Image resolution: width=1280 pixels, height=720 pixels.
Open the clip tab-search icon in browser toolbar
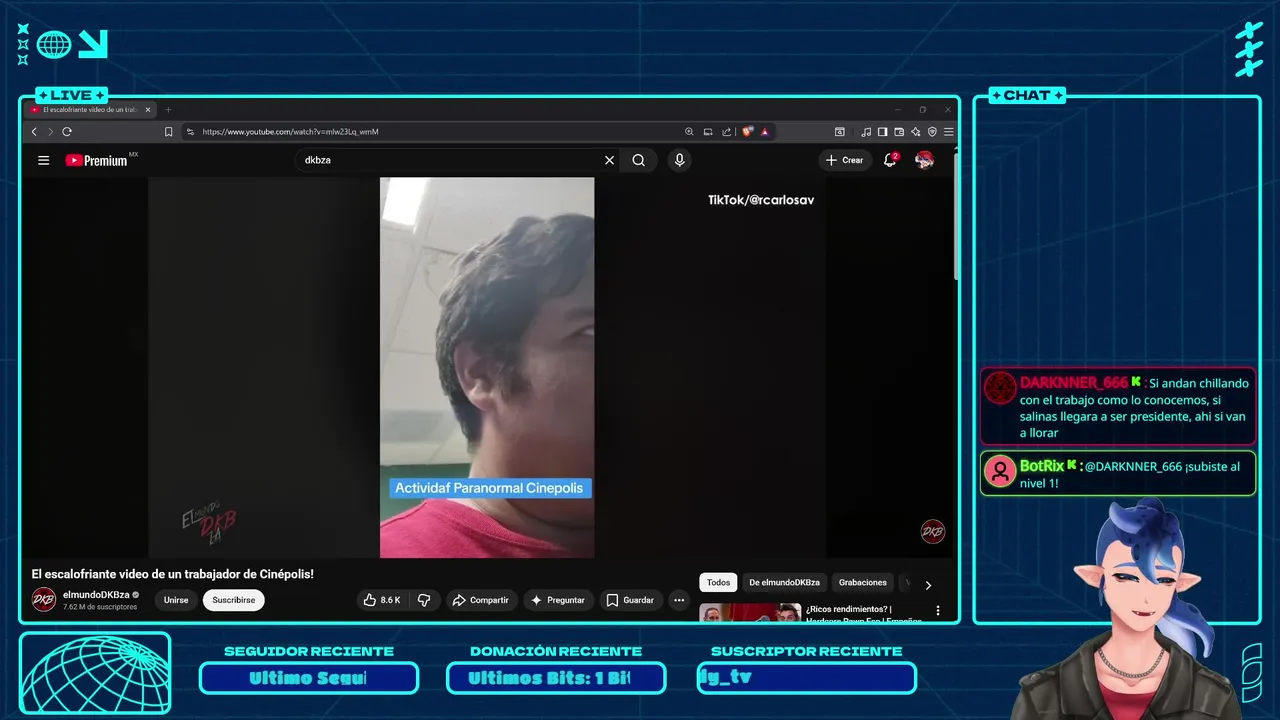coord(839,131)
